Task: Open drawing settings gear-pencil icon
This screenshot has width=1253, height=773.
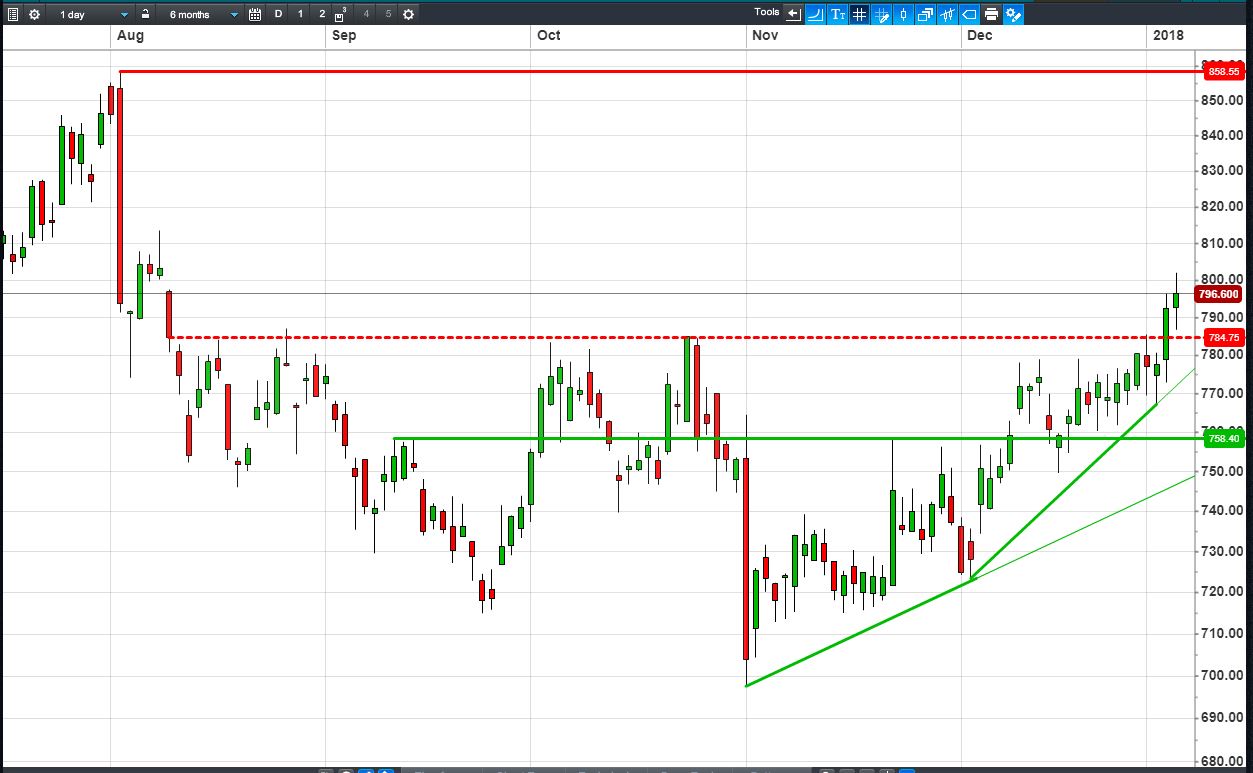Action: tap(1013, 14)
